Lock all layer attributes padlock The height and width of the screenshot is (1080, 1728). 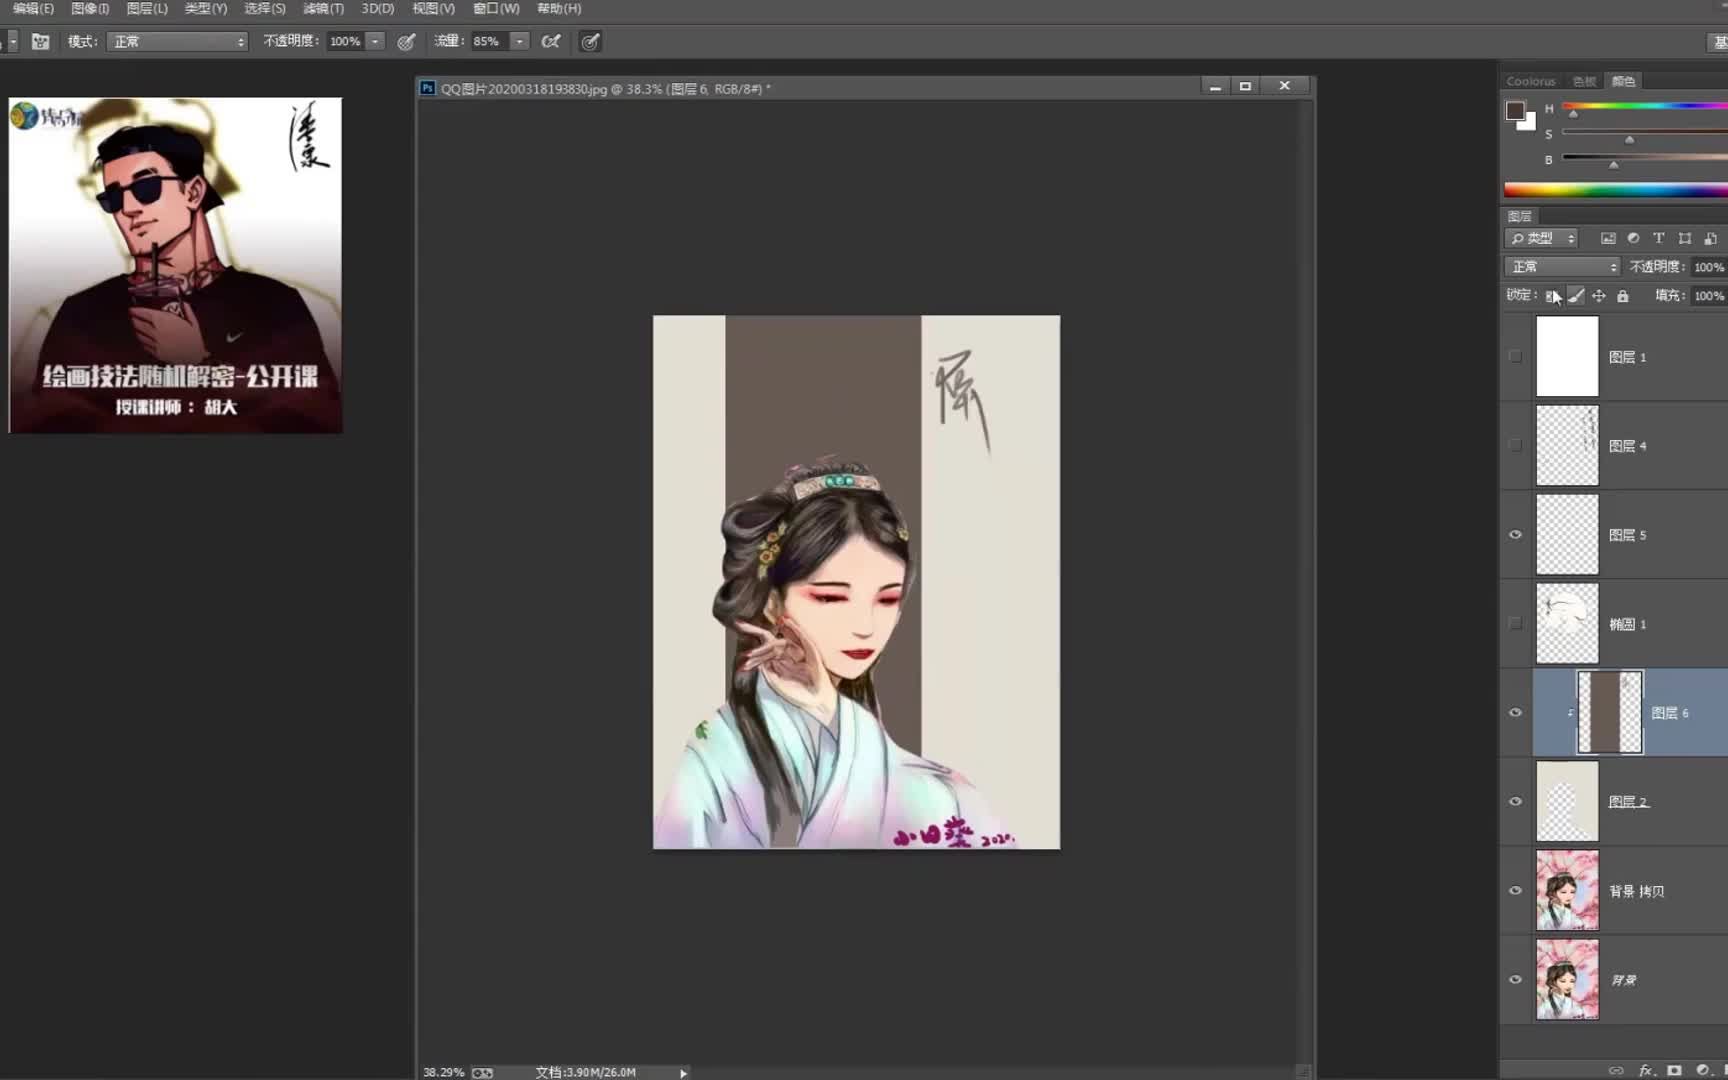click(1623, 295)
